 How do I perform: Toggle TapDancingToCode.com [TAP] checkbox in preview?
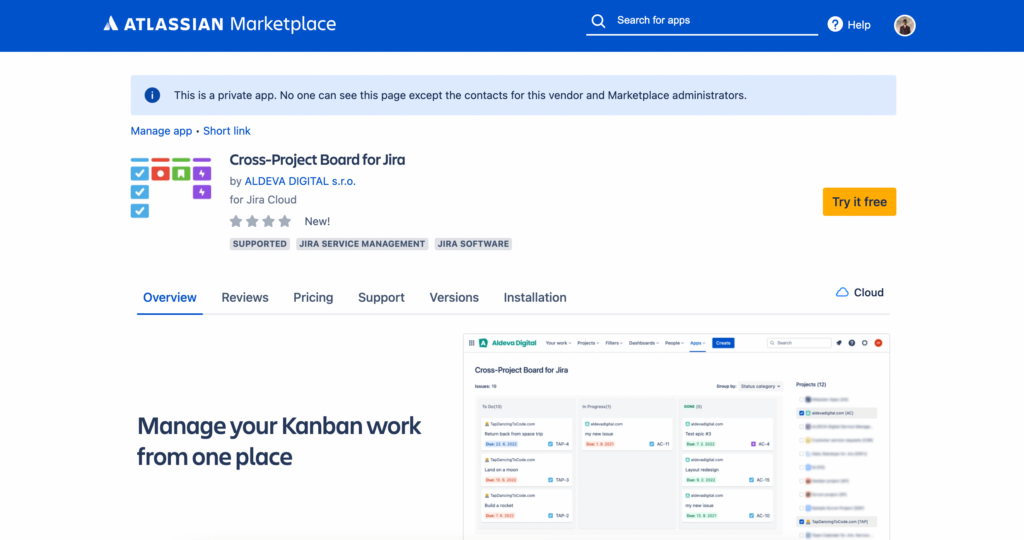click(x=801, y=522)
